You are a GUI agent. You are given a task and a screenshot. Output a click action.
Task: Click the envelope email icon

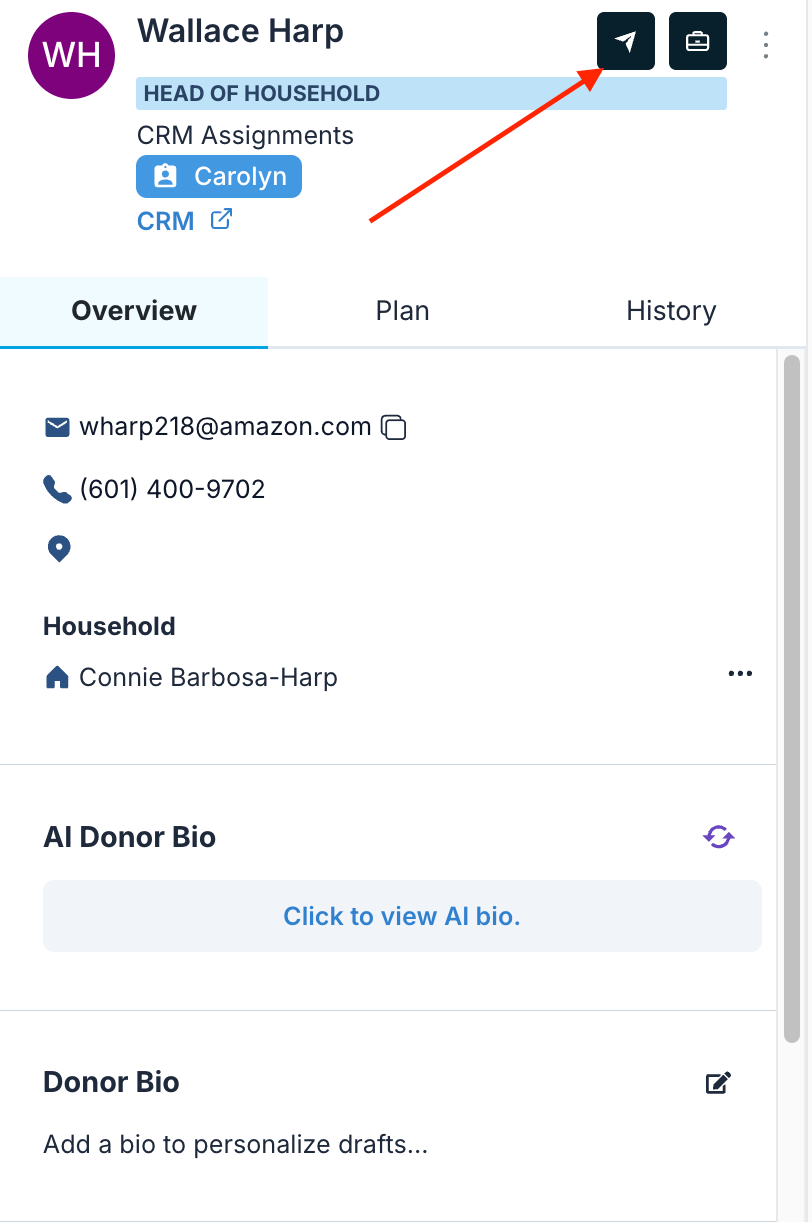(x=57, y=428)
